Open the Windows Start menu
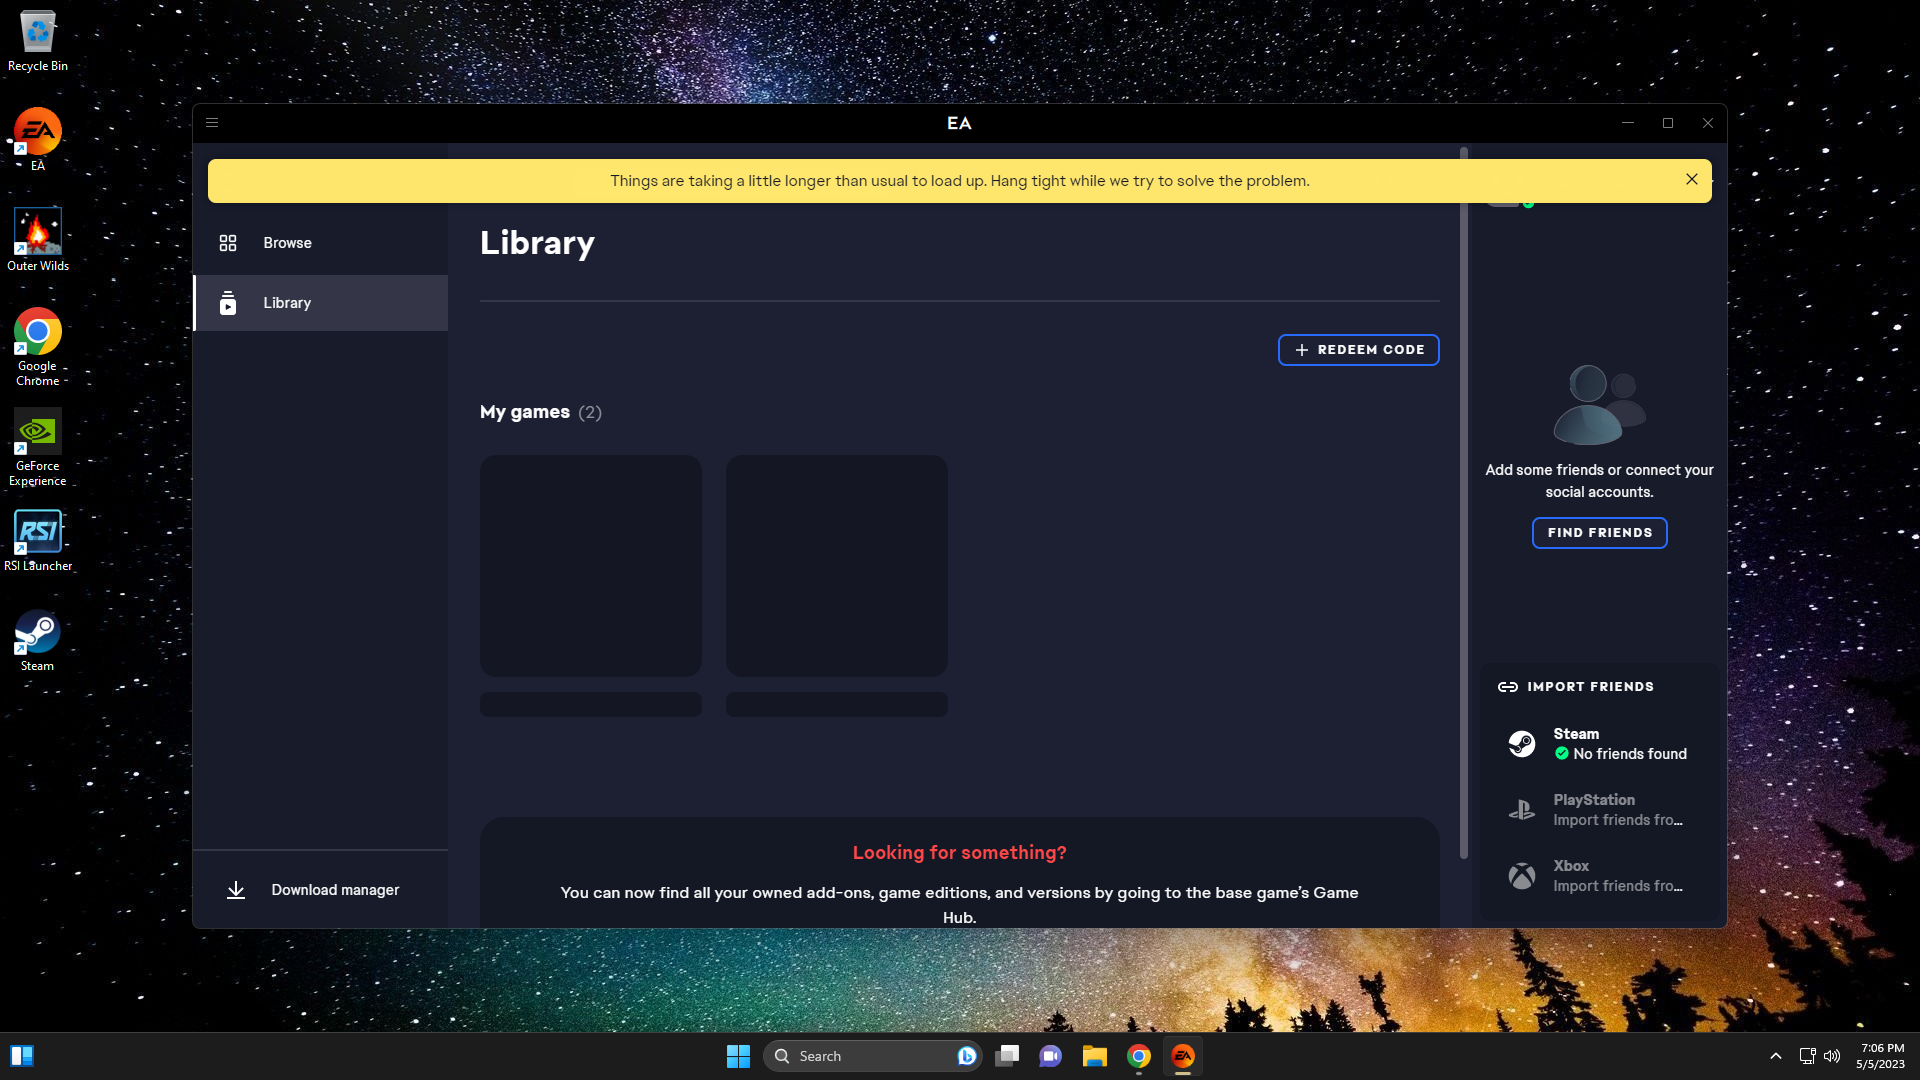 click(x=738, y=1056)
